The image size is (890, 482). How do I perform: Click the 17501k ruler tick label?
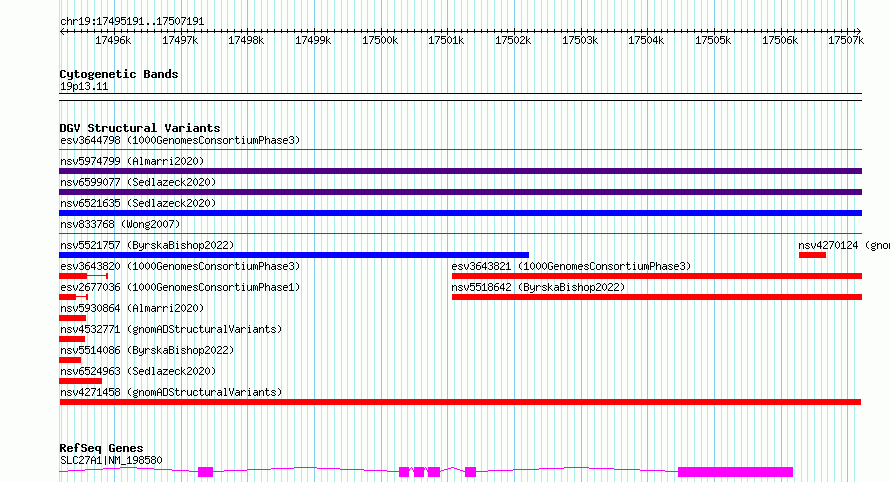click(x=446, y=40)
